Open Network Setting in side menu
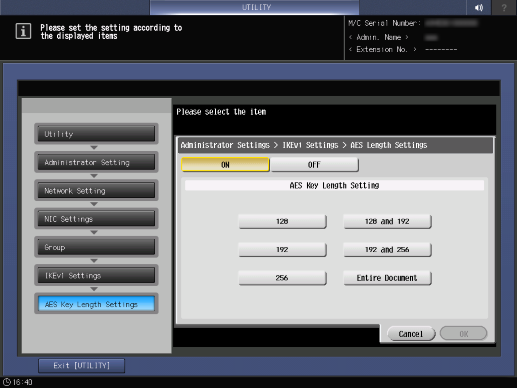Viewport: 517px width, 388px height. coord(96,190)
